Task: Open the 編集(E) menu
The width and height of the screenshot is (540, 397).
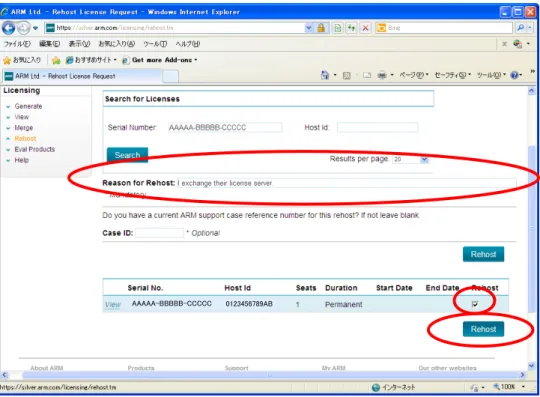Action: click(50, 44)
